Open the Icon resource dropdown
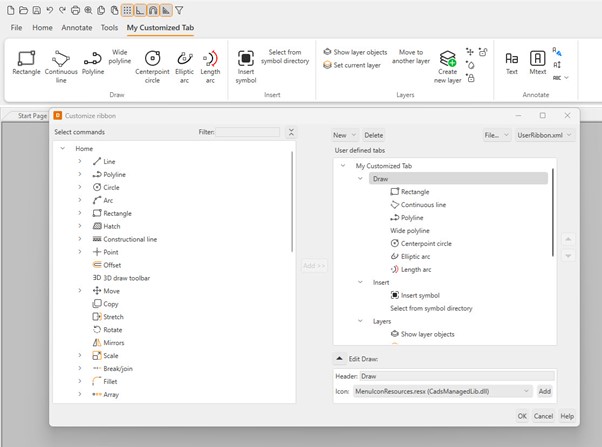The image size is (602, 447). tap(527, 392)
